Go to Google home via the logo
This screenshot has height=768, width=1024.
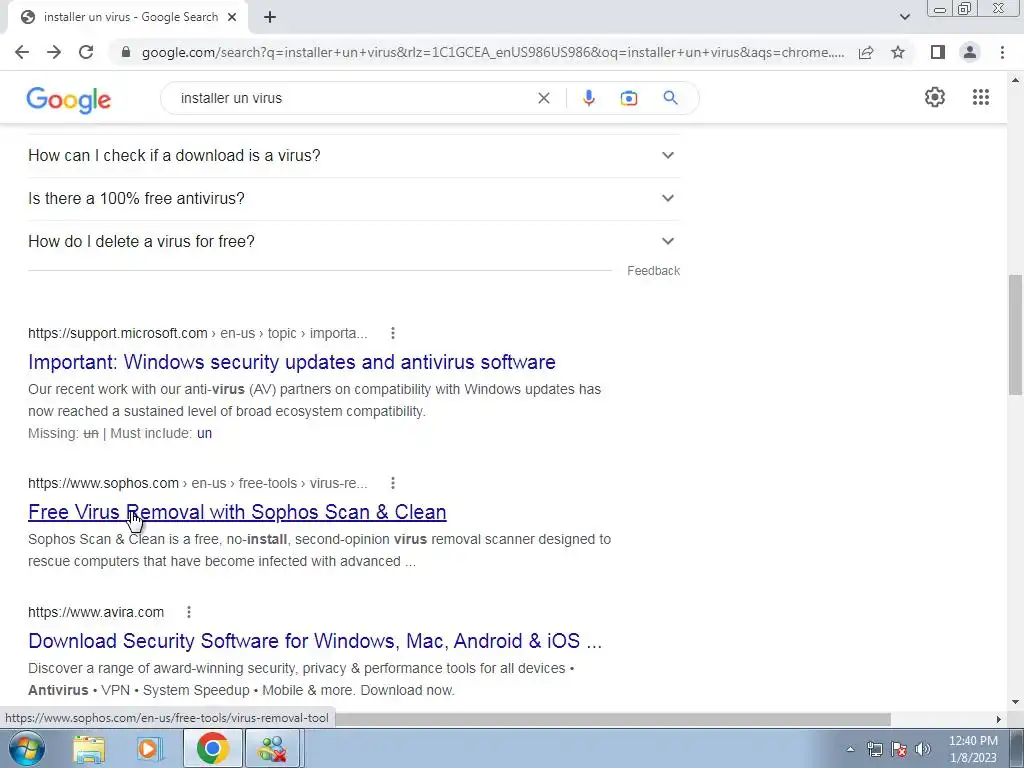click(x=69, y=99)
